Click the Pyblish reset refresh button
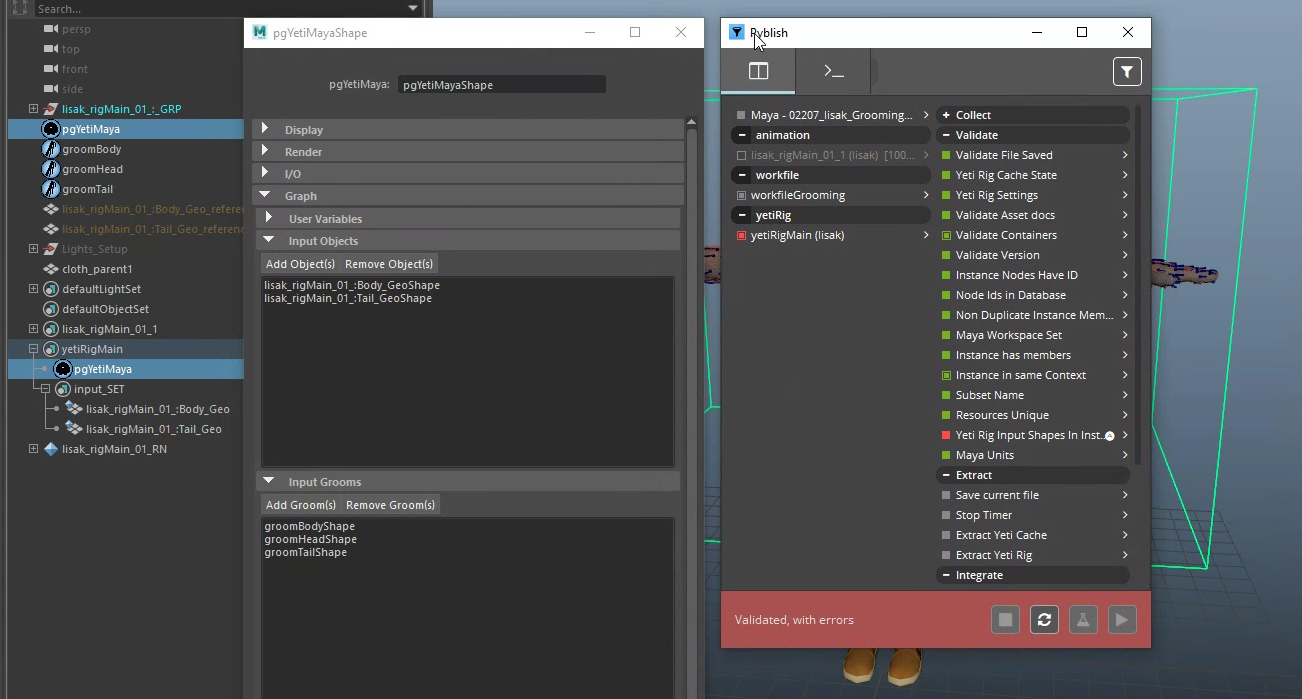 point(1044,620)
